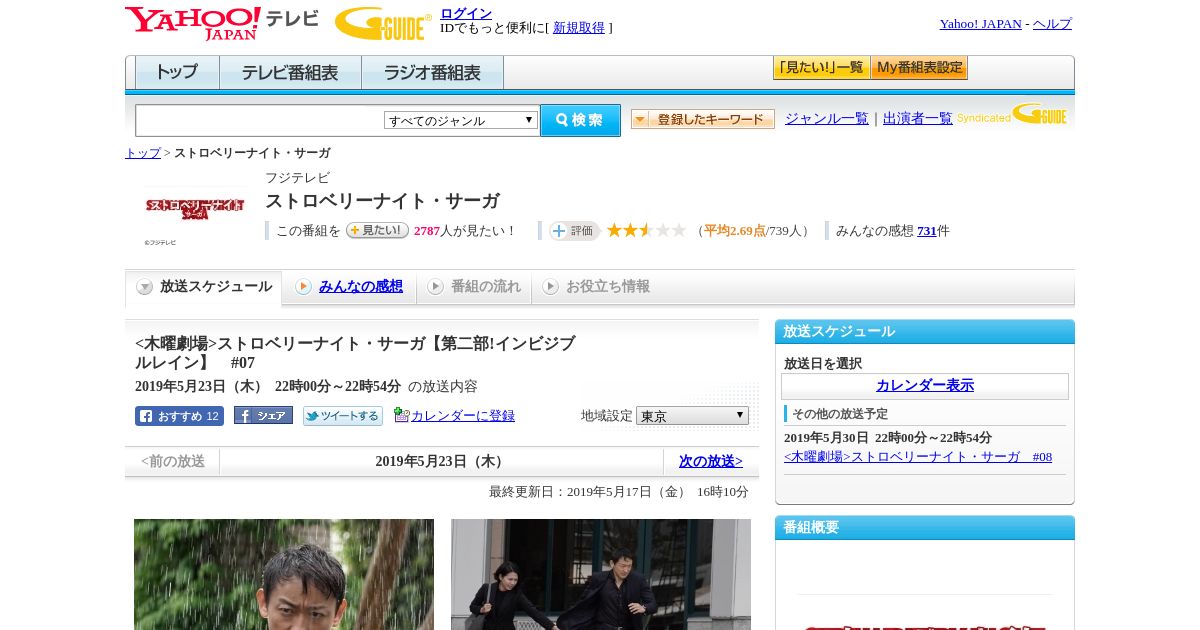This screenshot has width=1200, height=630.
Task: Click 平均2.69点 average score text
Action: tap(735, 231)
